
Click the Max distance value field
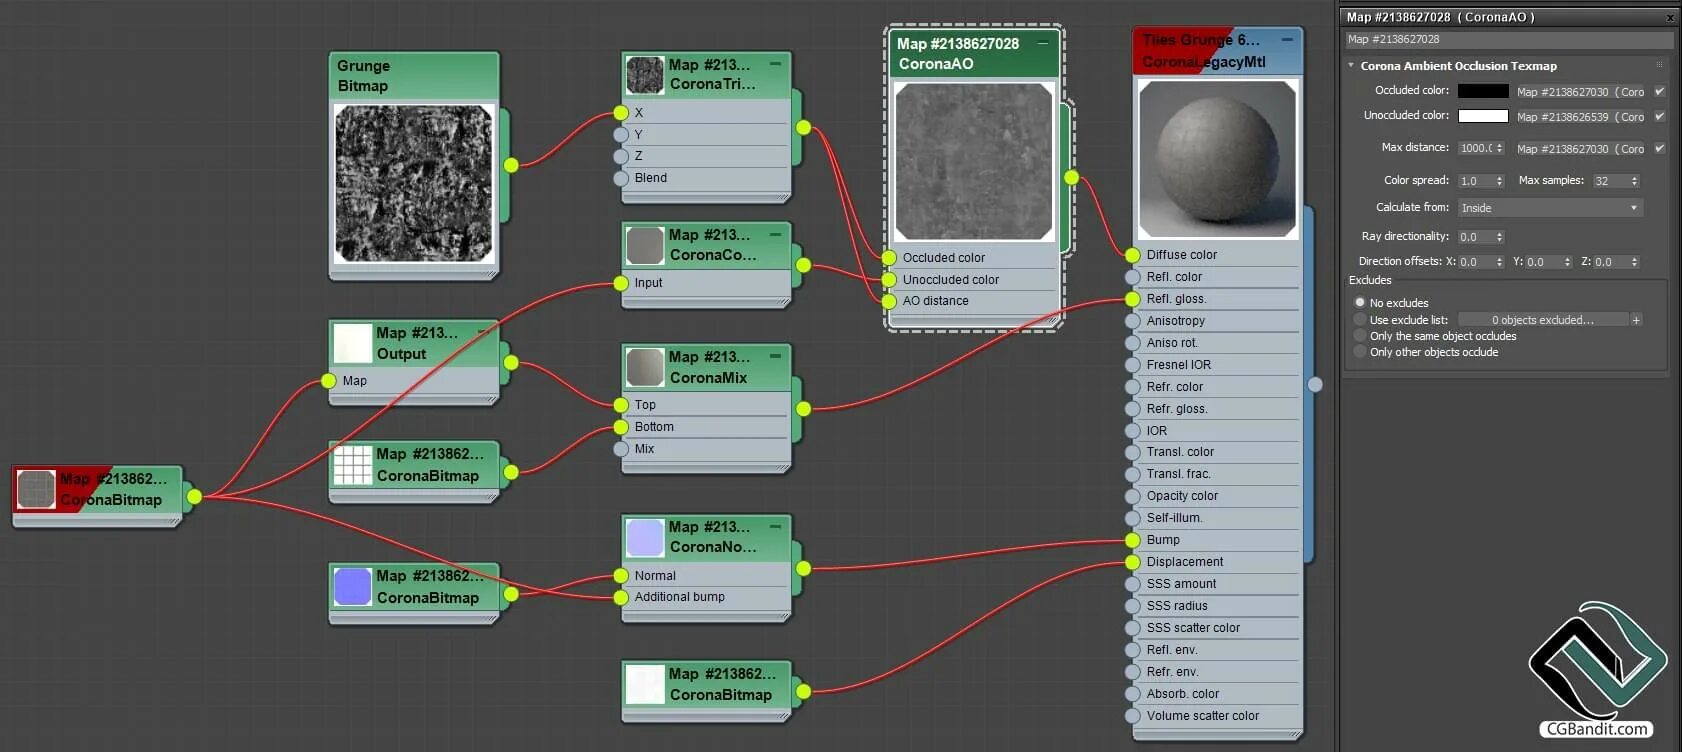pos(1475,148)
